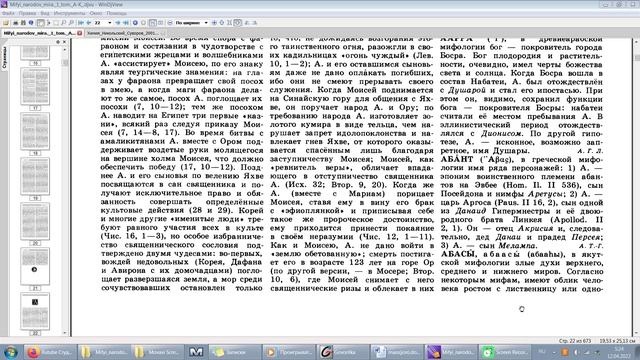Open the Помощь menu
Viewport: 640px width, 360px height.
pos(116,13)
